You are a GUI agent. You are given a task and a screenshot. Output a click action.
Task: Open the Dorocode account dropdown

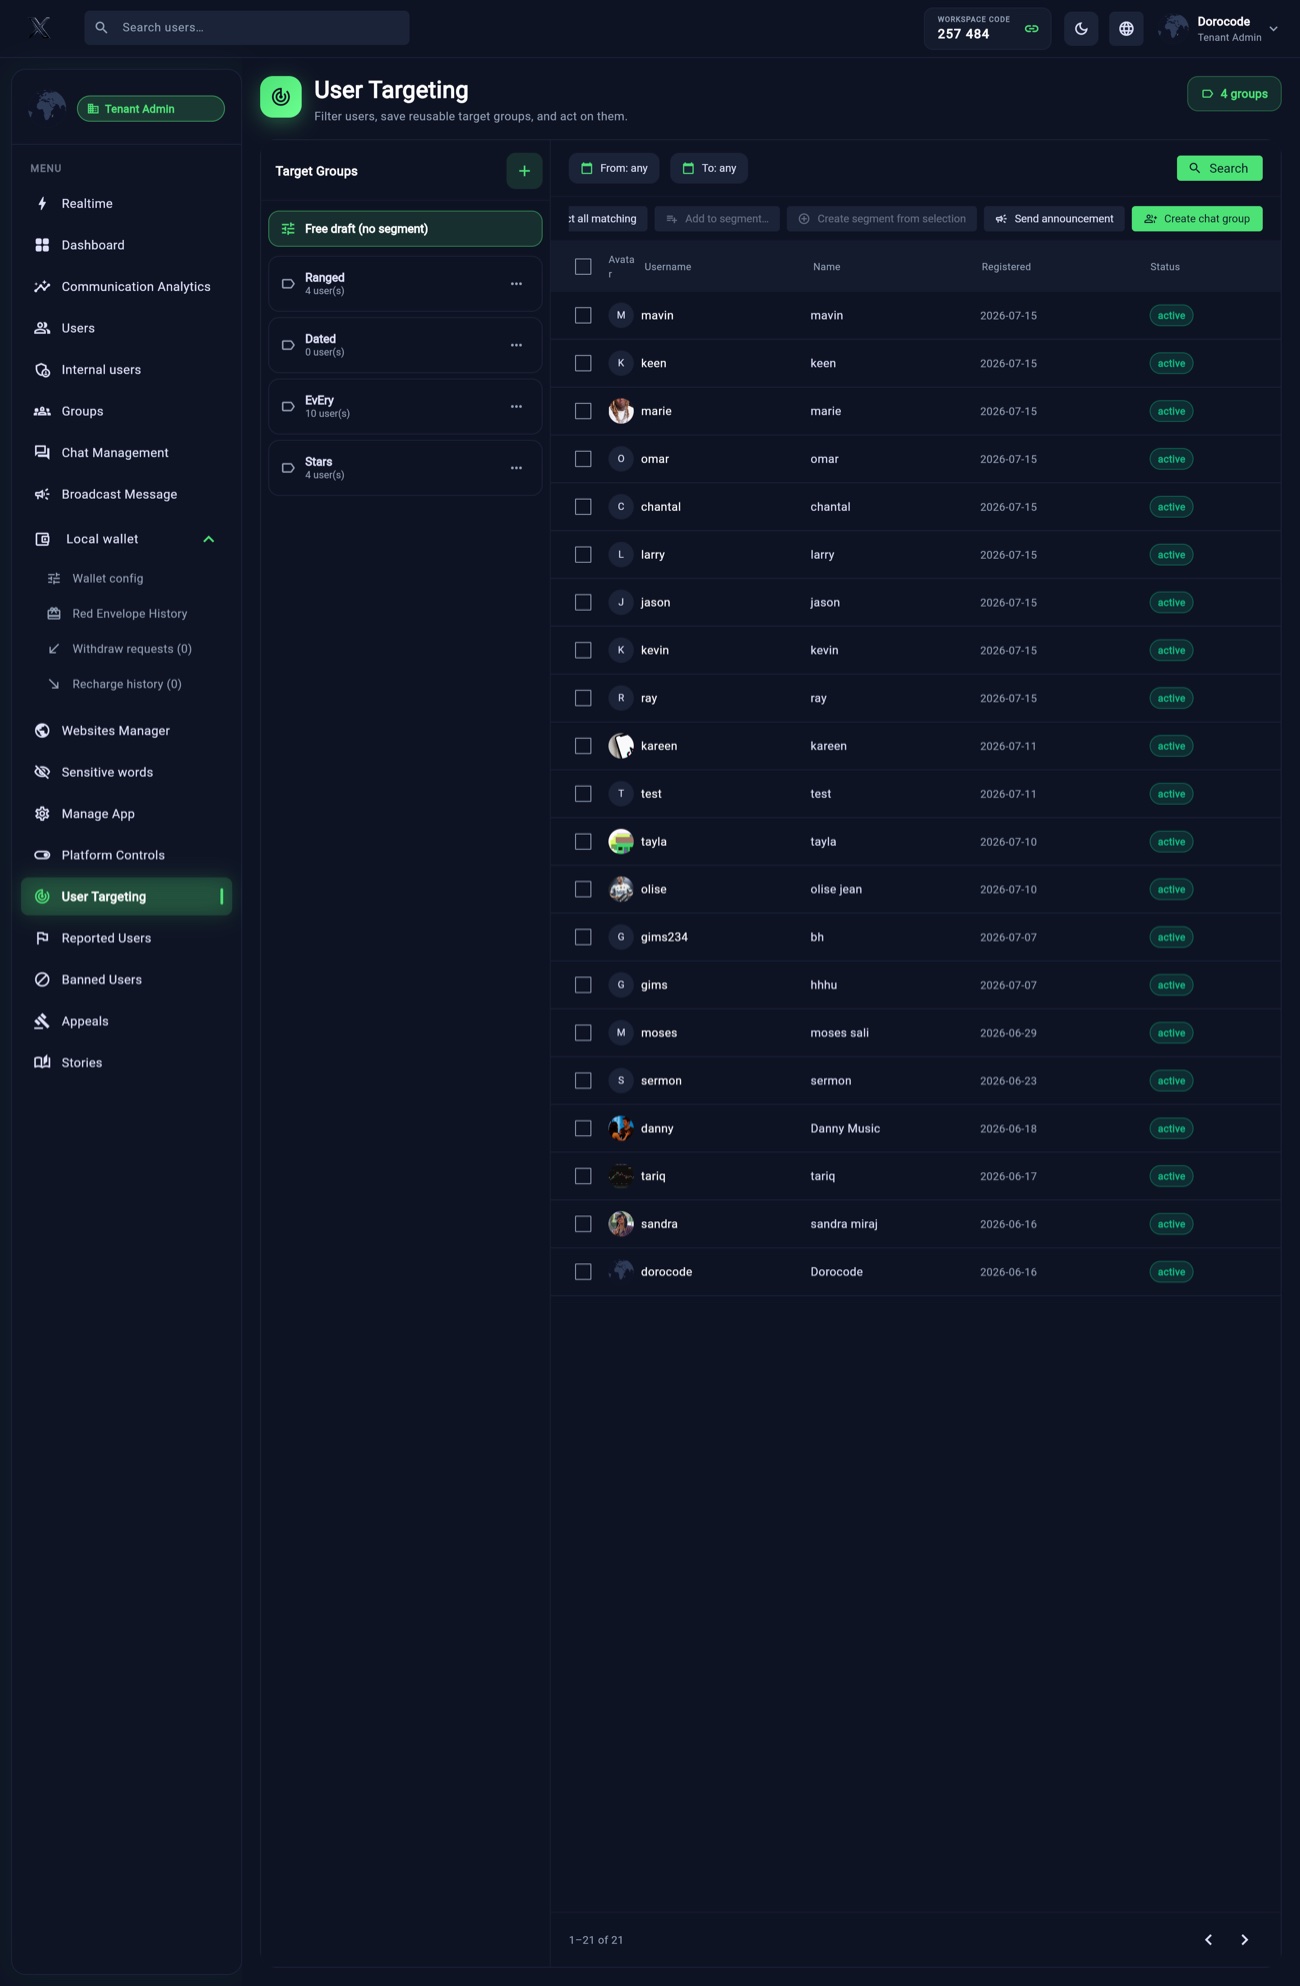coord(1220,29)
